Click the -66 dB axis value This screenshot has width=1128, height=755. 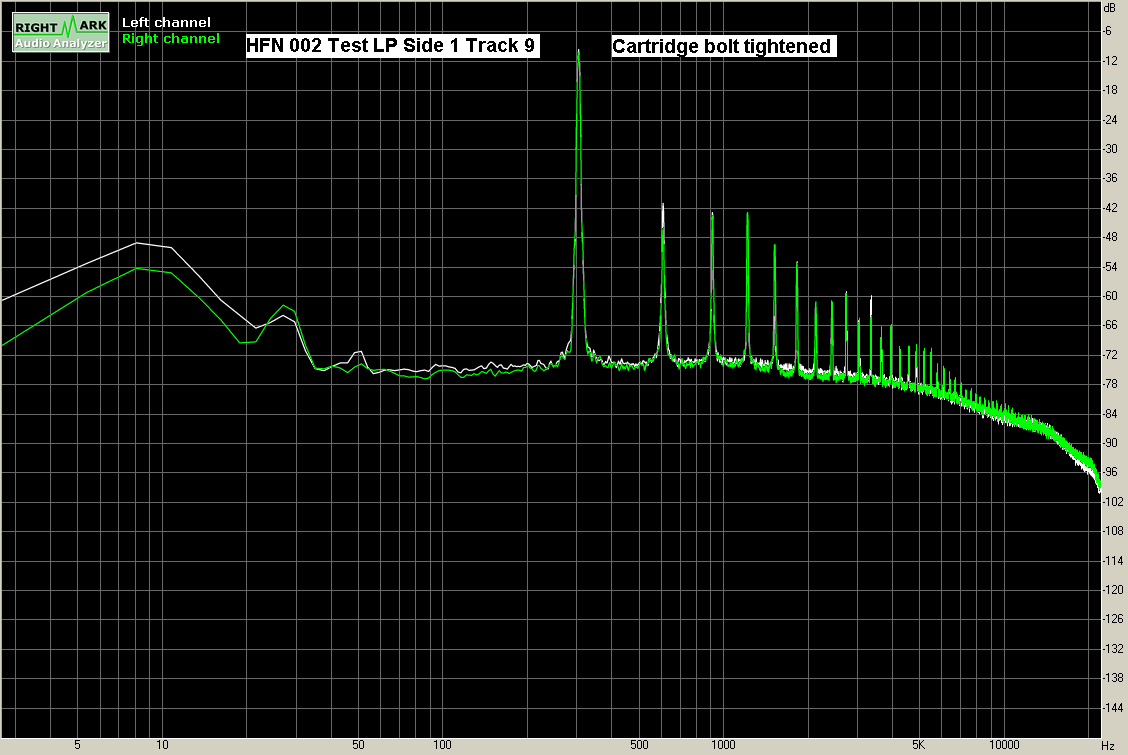(1111, 325)
